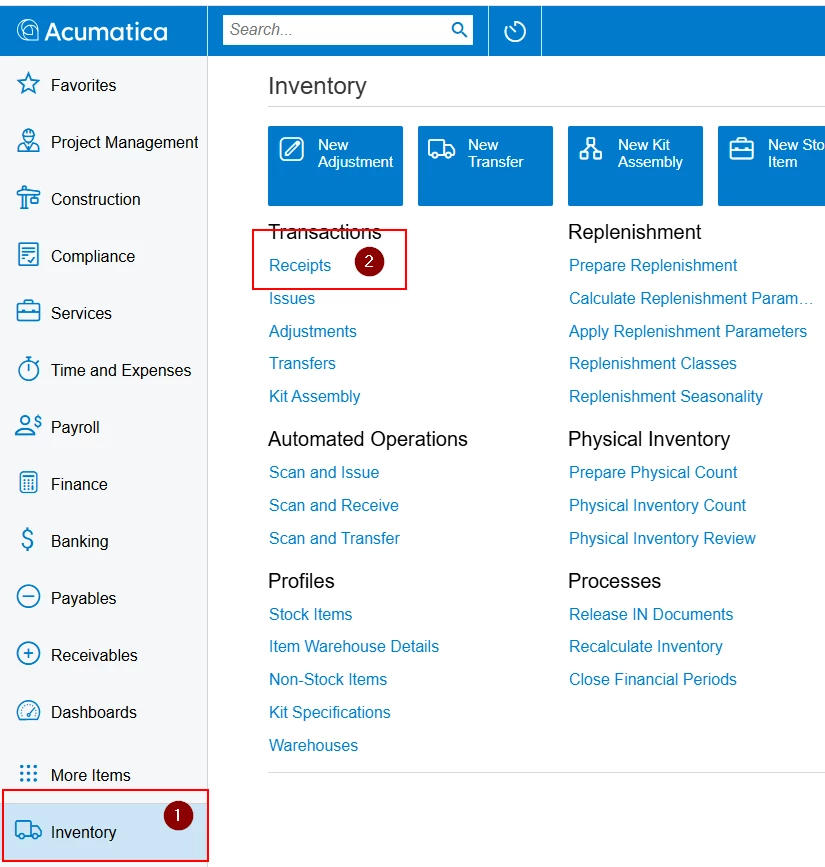825x867 pixels.
Task: Click the New Kit Assembly tile
Action: (x=635, y=166)
